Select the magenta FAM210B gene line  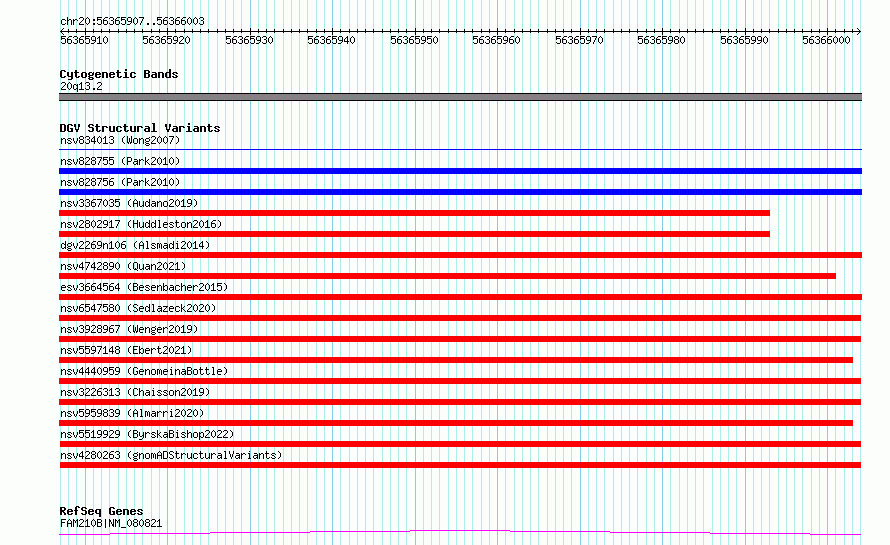click(x=460, y=533)
